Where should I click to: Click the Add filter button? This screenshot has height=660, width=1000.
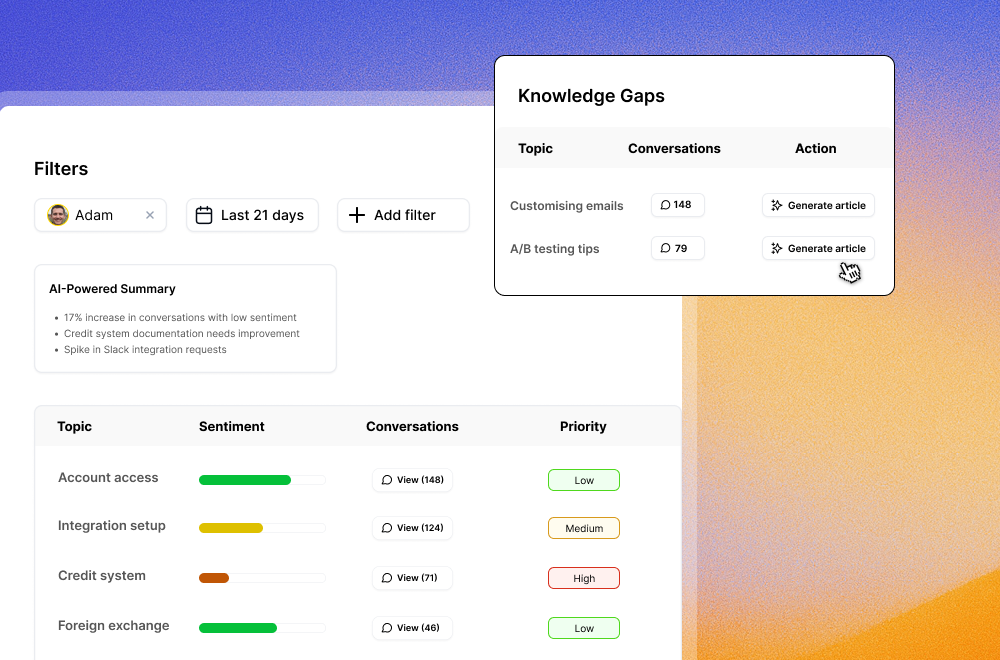(x=403, y=215)
